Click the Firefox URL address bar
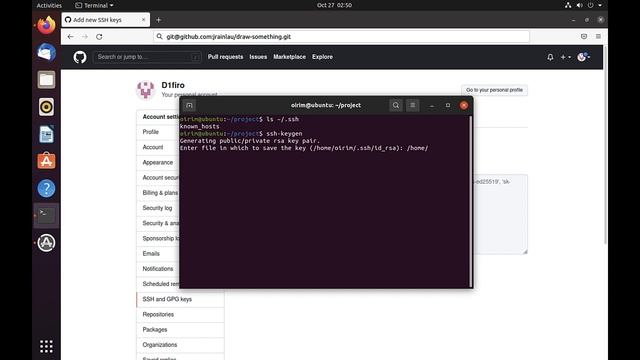 tap(341, 37)
